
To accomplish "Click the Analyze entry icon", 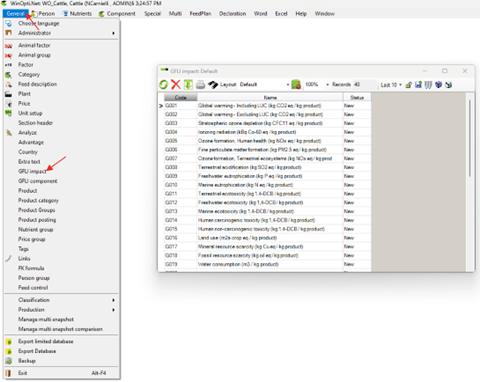I will pos(9,133).
